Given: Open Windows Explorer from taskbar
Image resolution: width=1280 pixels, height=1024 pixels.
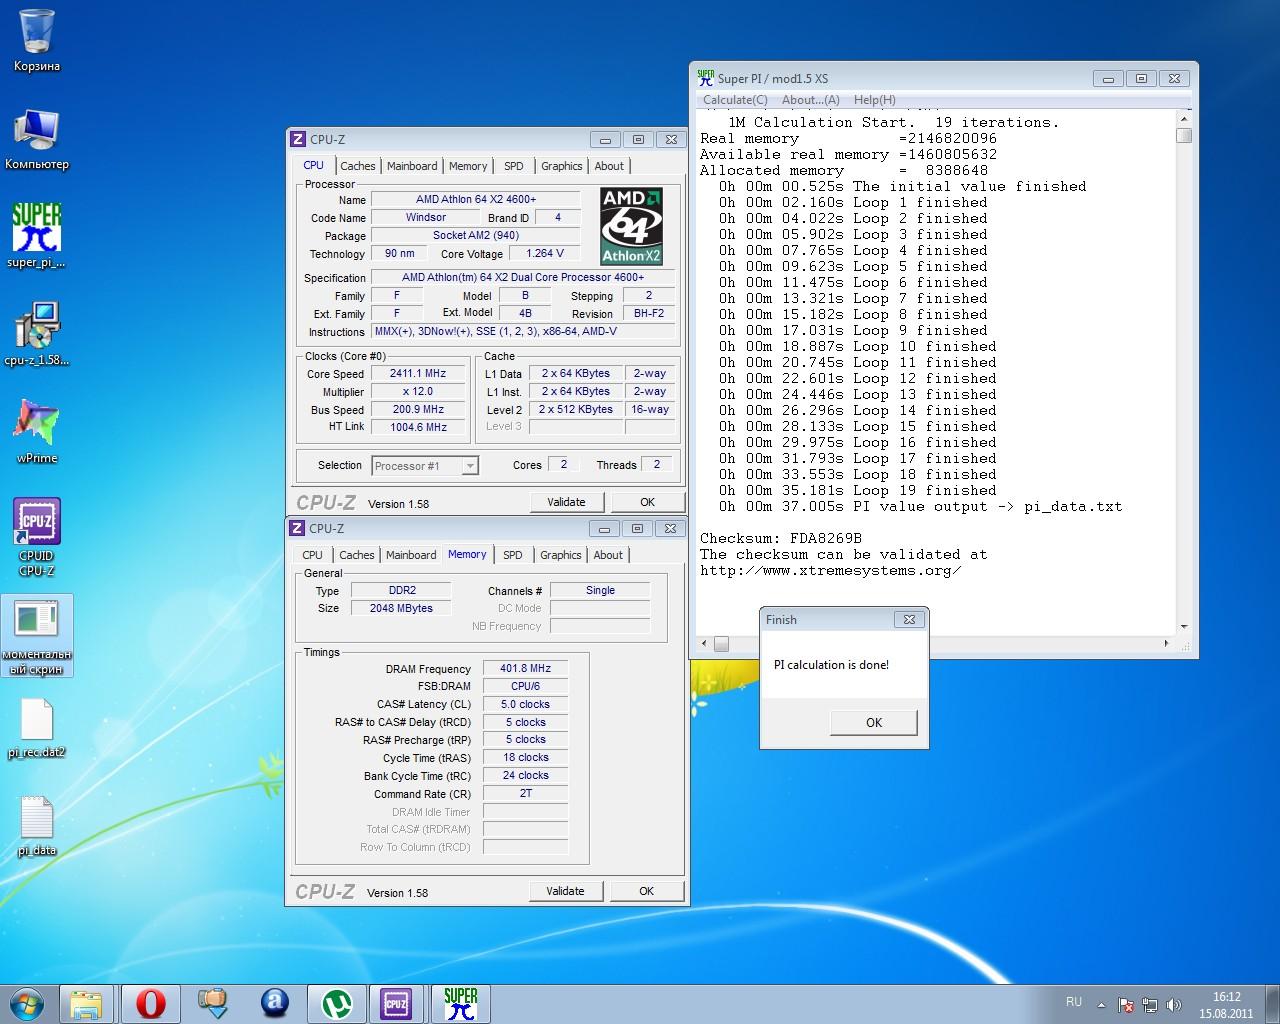Looking at the screenshot, I should (86, 1003).
